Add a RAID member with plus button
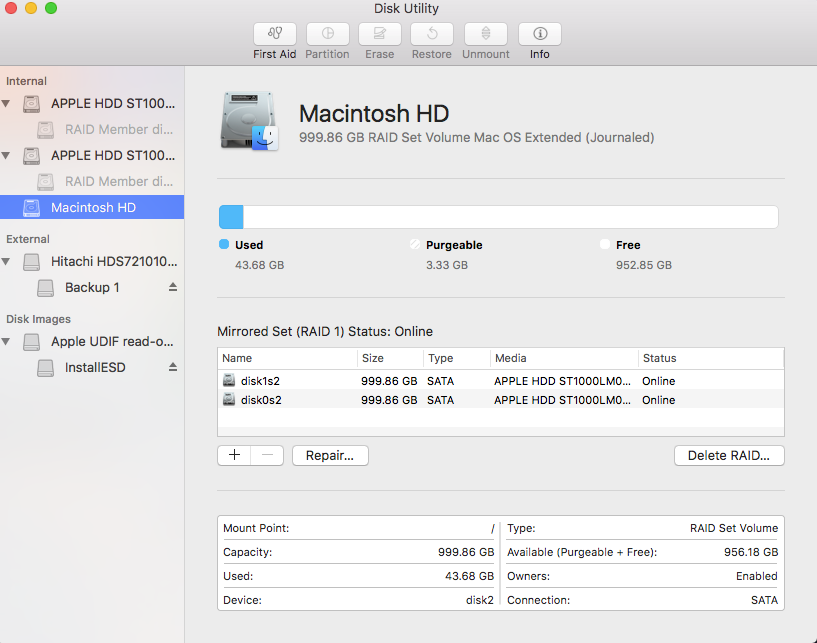This screenshot has width=817, height=643. [x=234, y=455]
